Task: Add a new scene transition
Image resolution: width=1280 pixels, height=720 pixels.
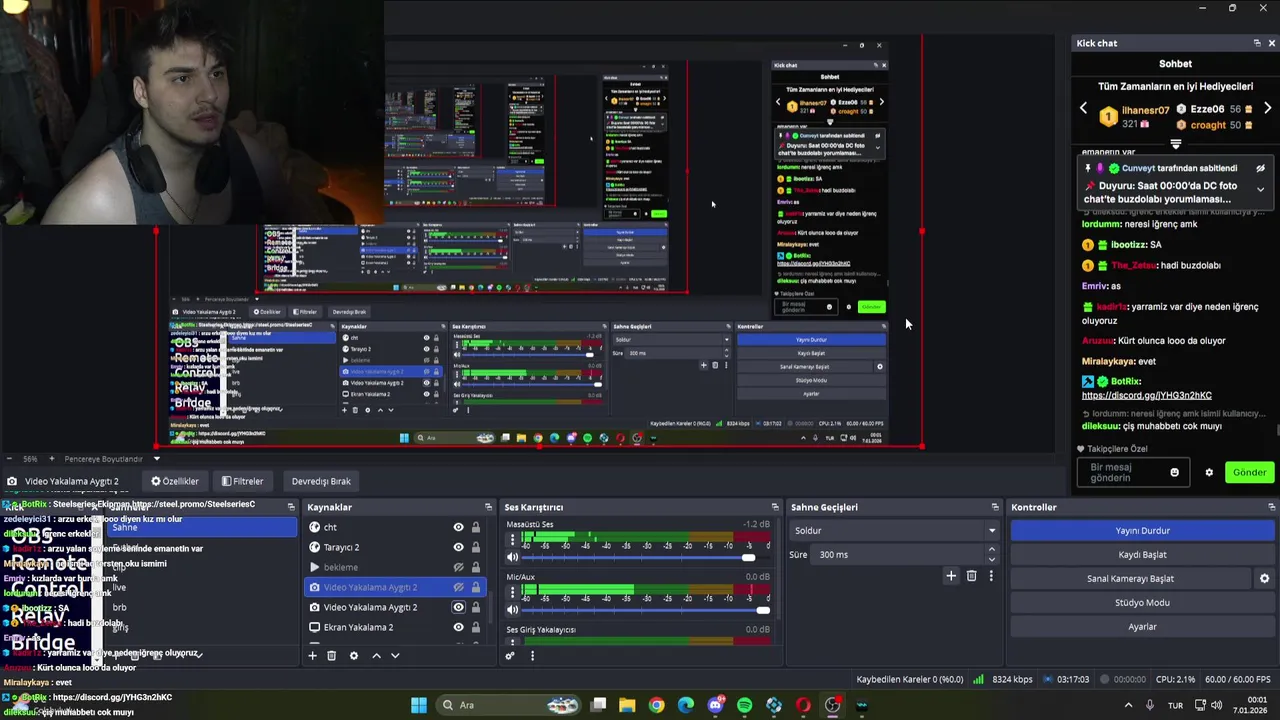Action: point(951,576)
